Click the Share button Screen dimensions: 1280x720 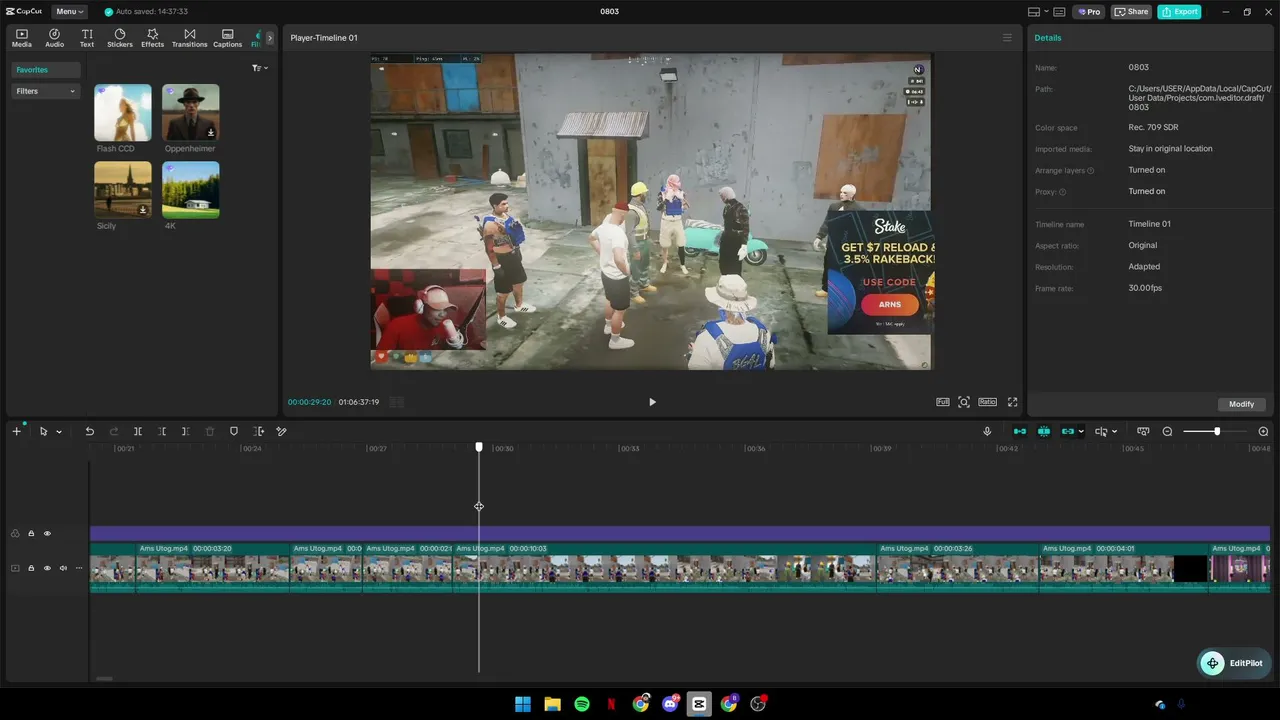point(1132,12)
